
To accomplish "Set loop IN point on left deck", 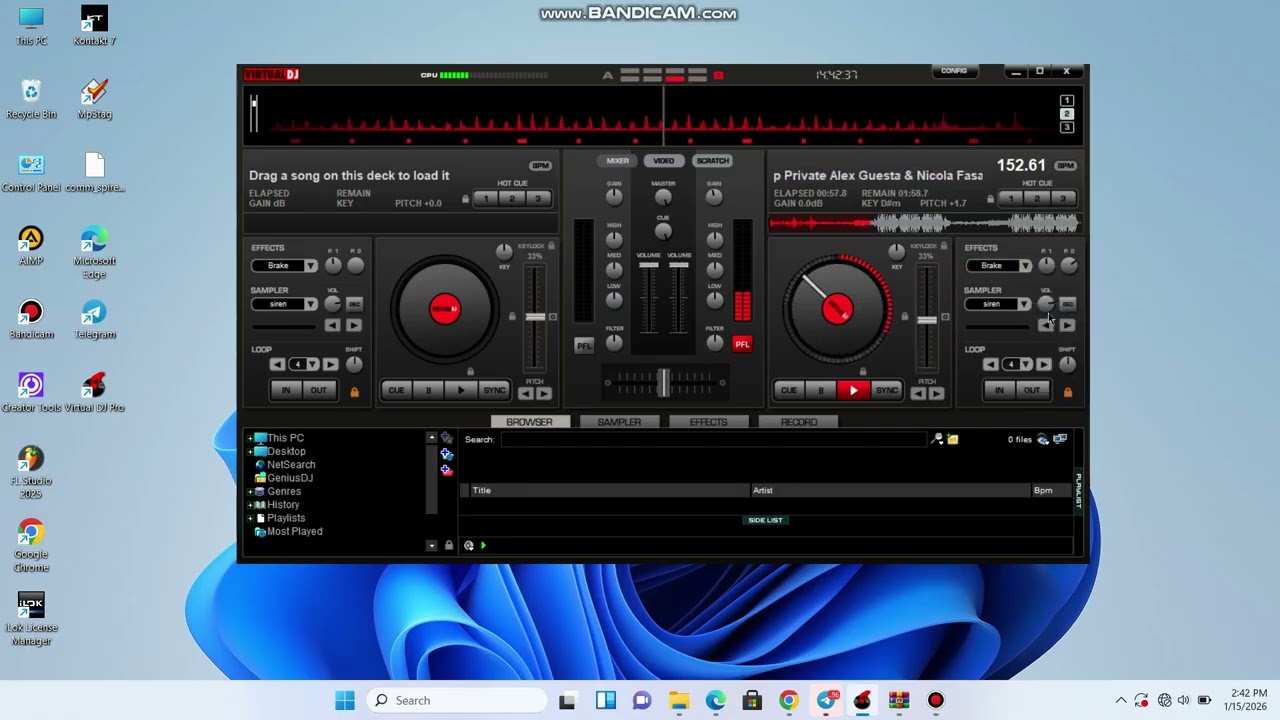I will click(x=286, y=390).
